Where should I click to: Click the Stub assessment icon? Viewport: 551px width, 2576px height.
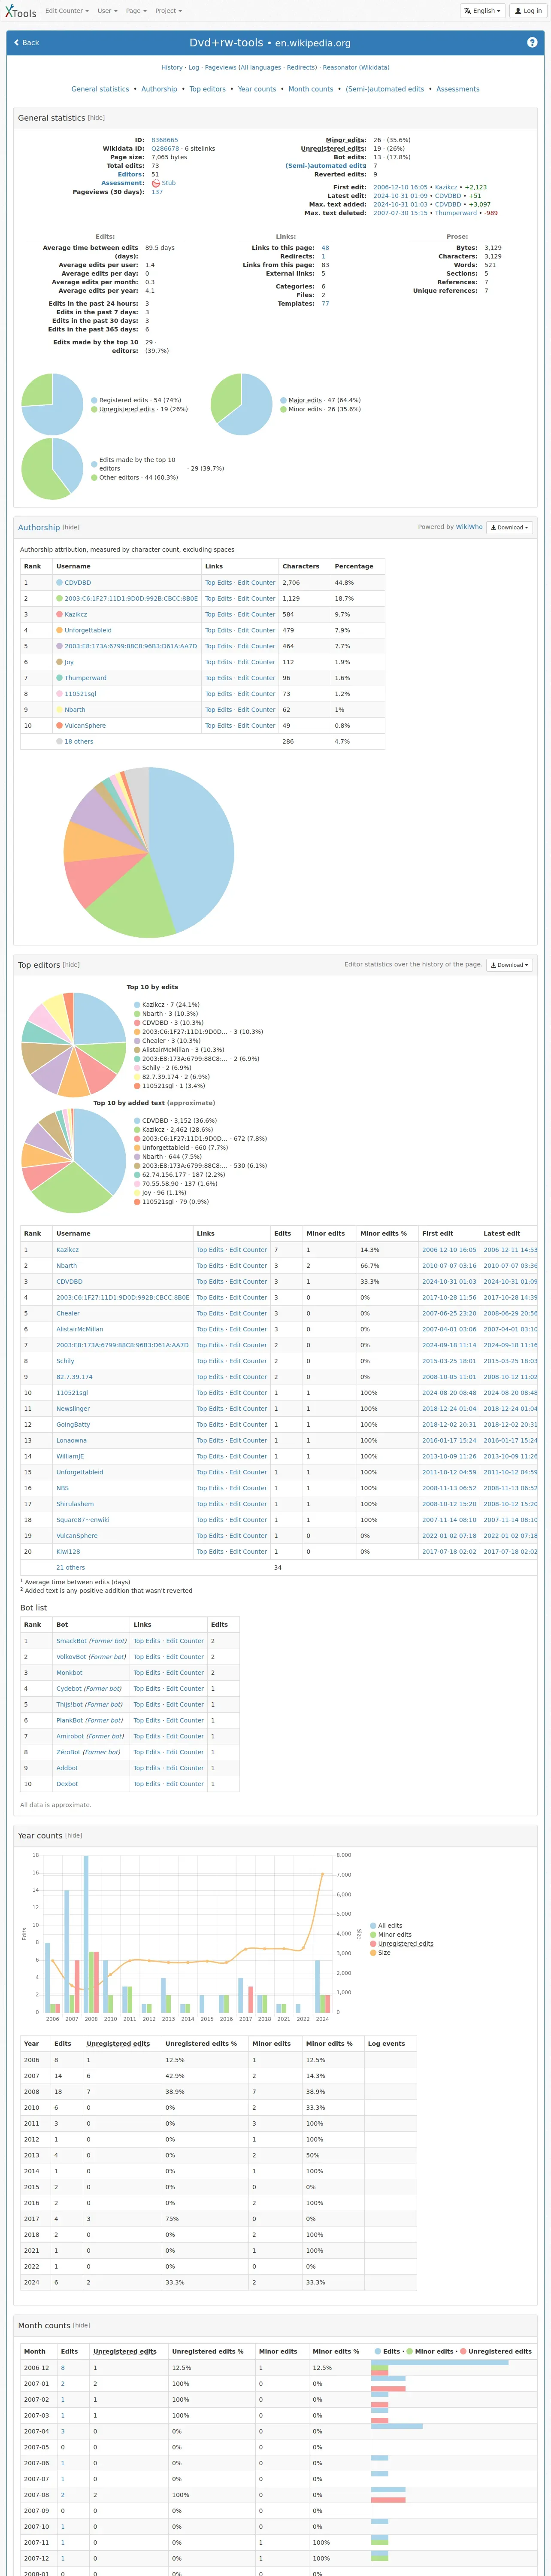click(x=156, y=183)
